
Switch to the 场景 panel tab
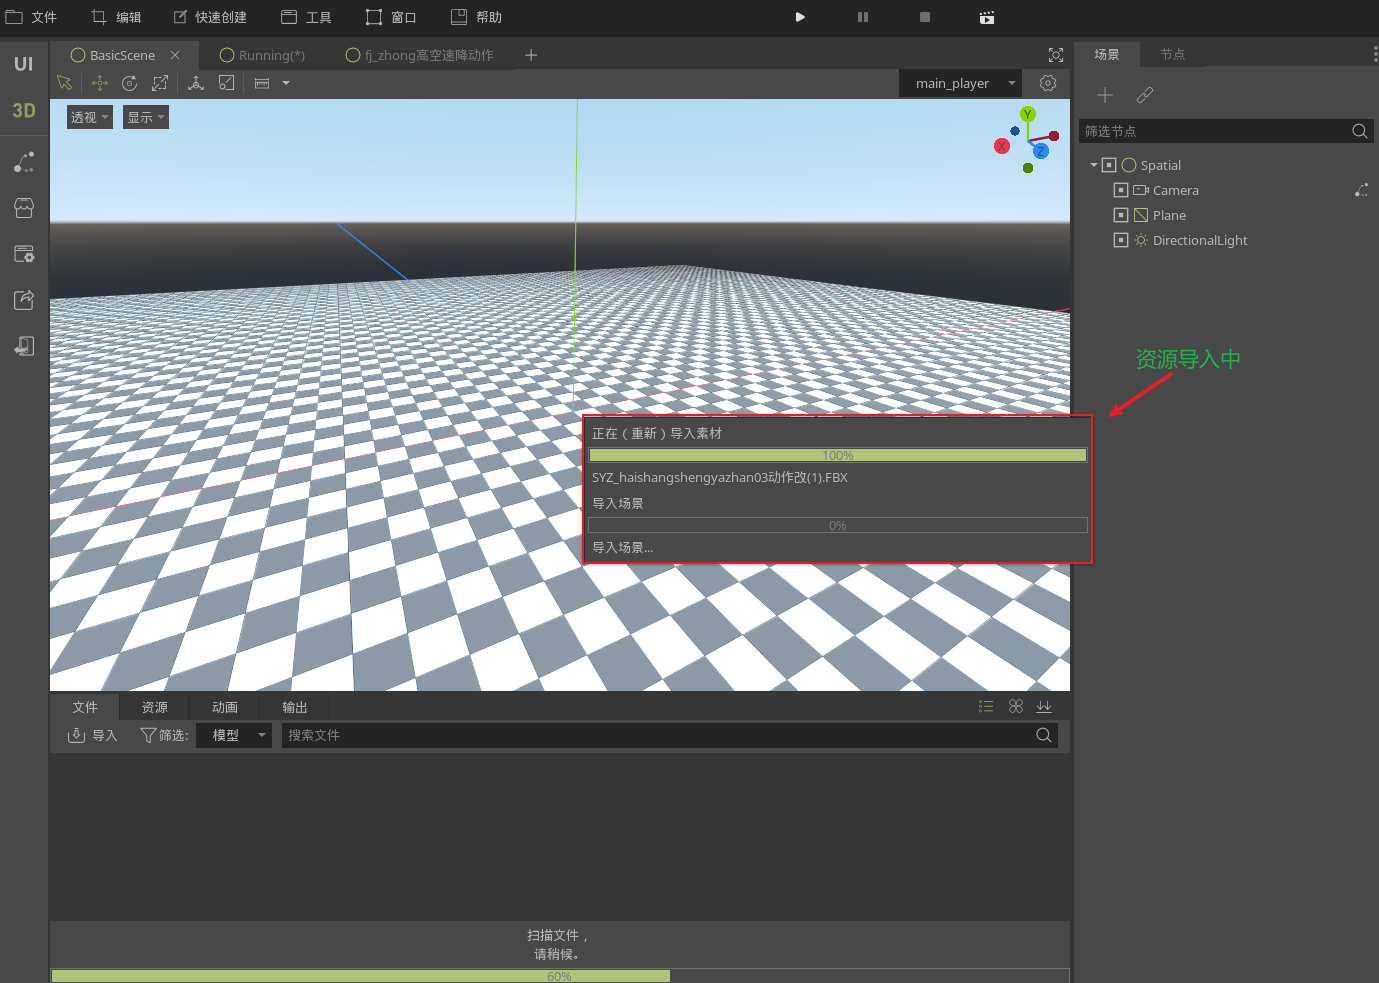pyautogui.click(x=1107, y=54)
